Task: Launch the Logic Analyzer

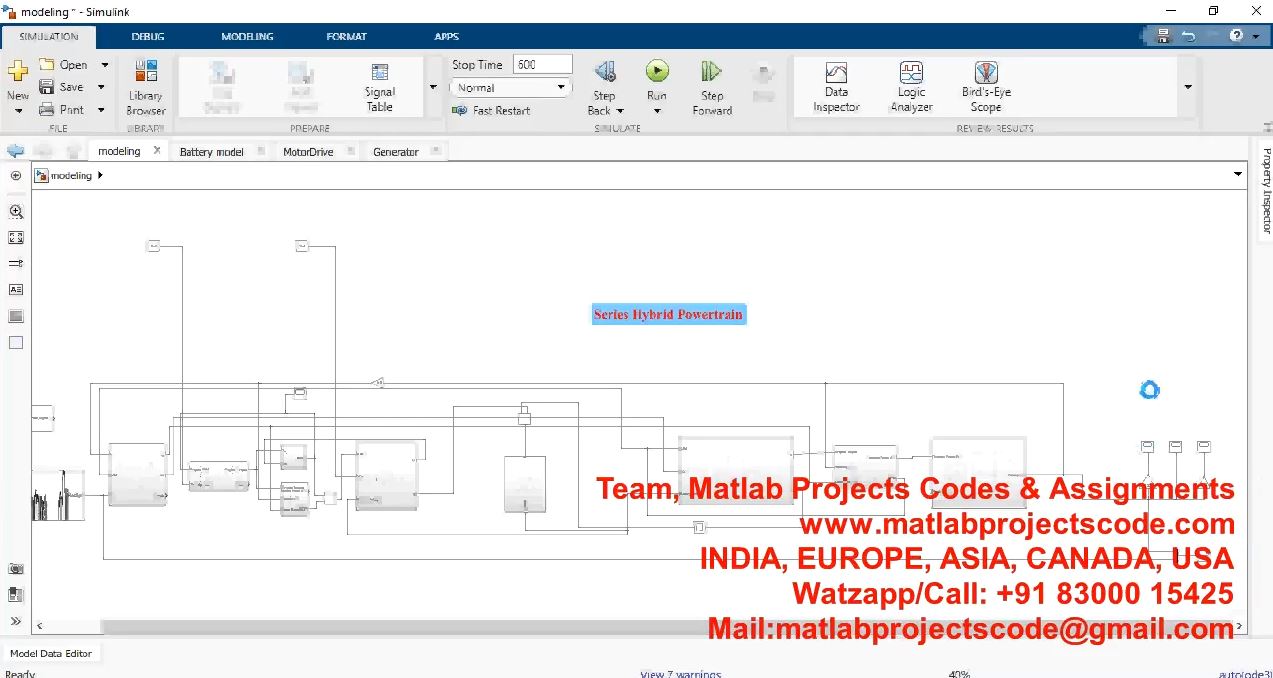Action: (x=911, y=88)
